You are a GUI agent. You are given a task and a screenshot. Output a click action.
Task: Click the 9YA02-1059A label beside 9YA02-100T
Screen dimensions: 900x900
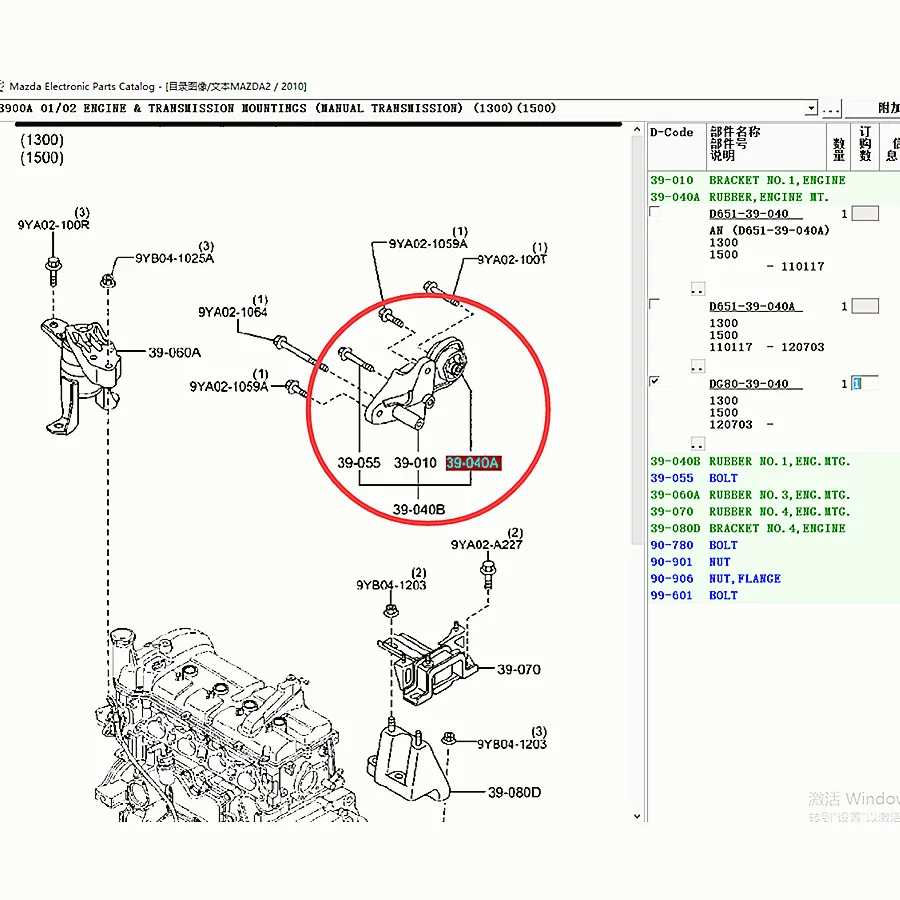[428, 244]
